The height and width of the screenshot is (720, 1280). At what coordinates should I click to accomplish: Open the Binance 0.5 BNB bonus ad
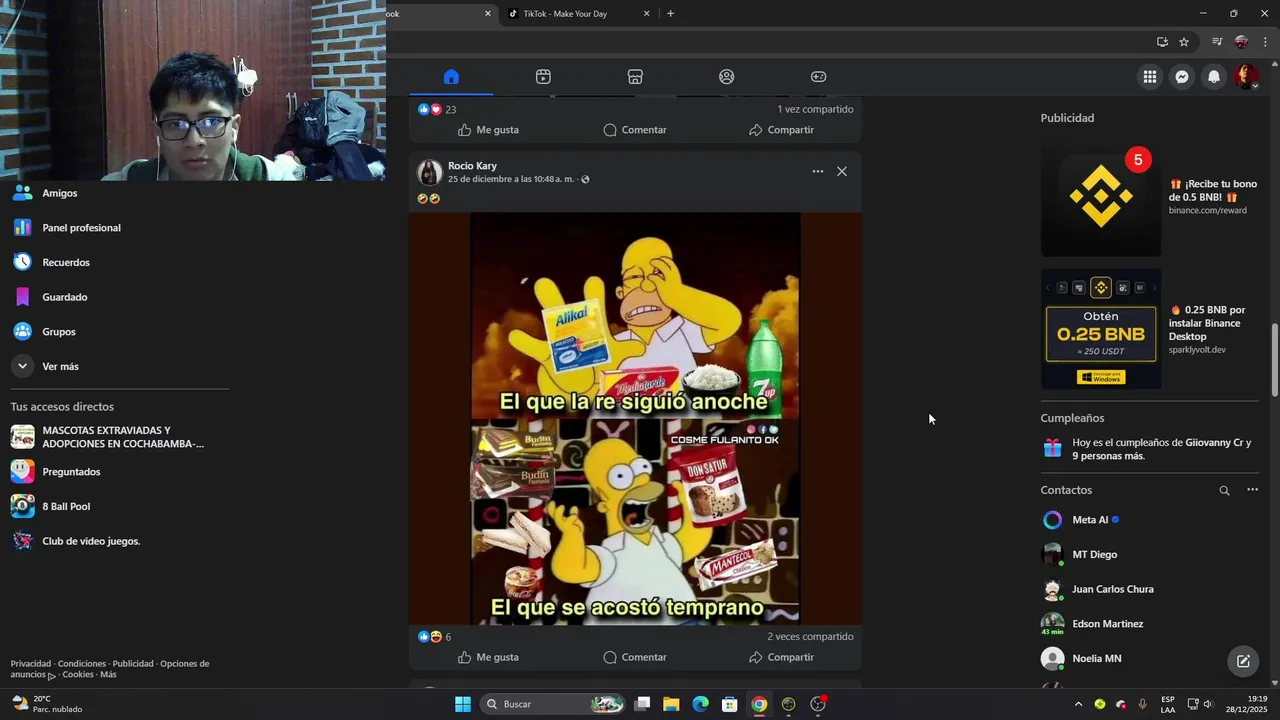(x=1150, y=199)
